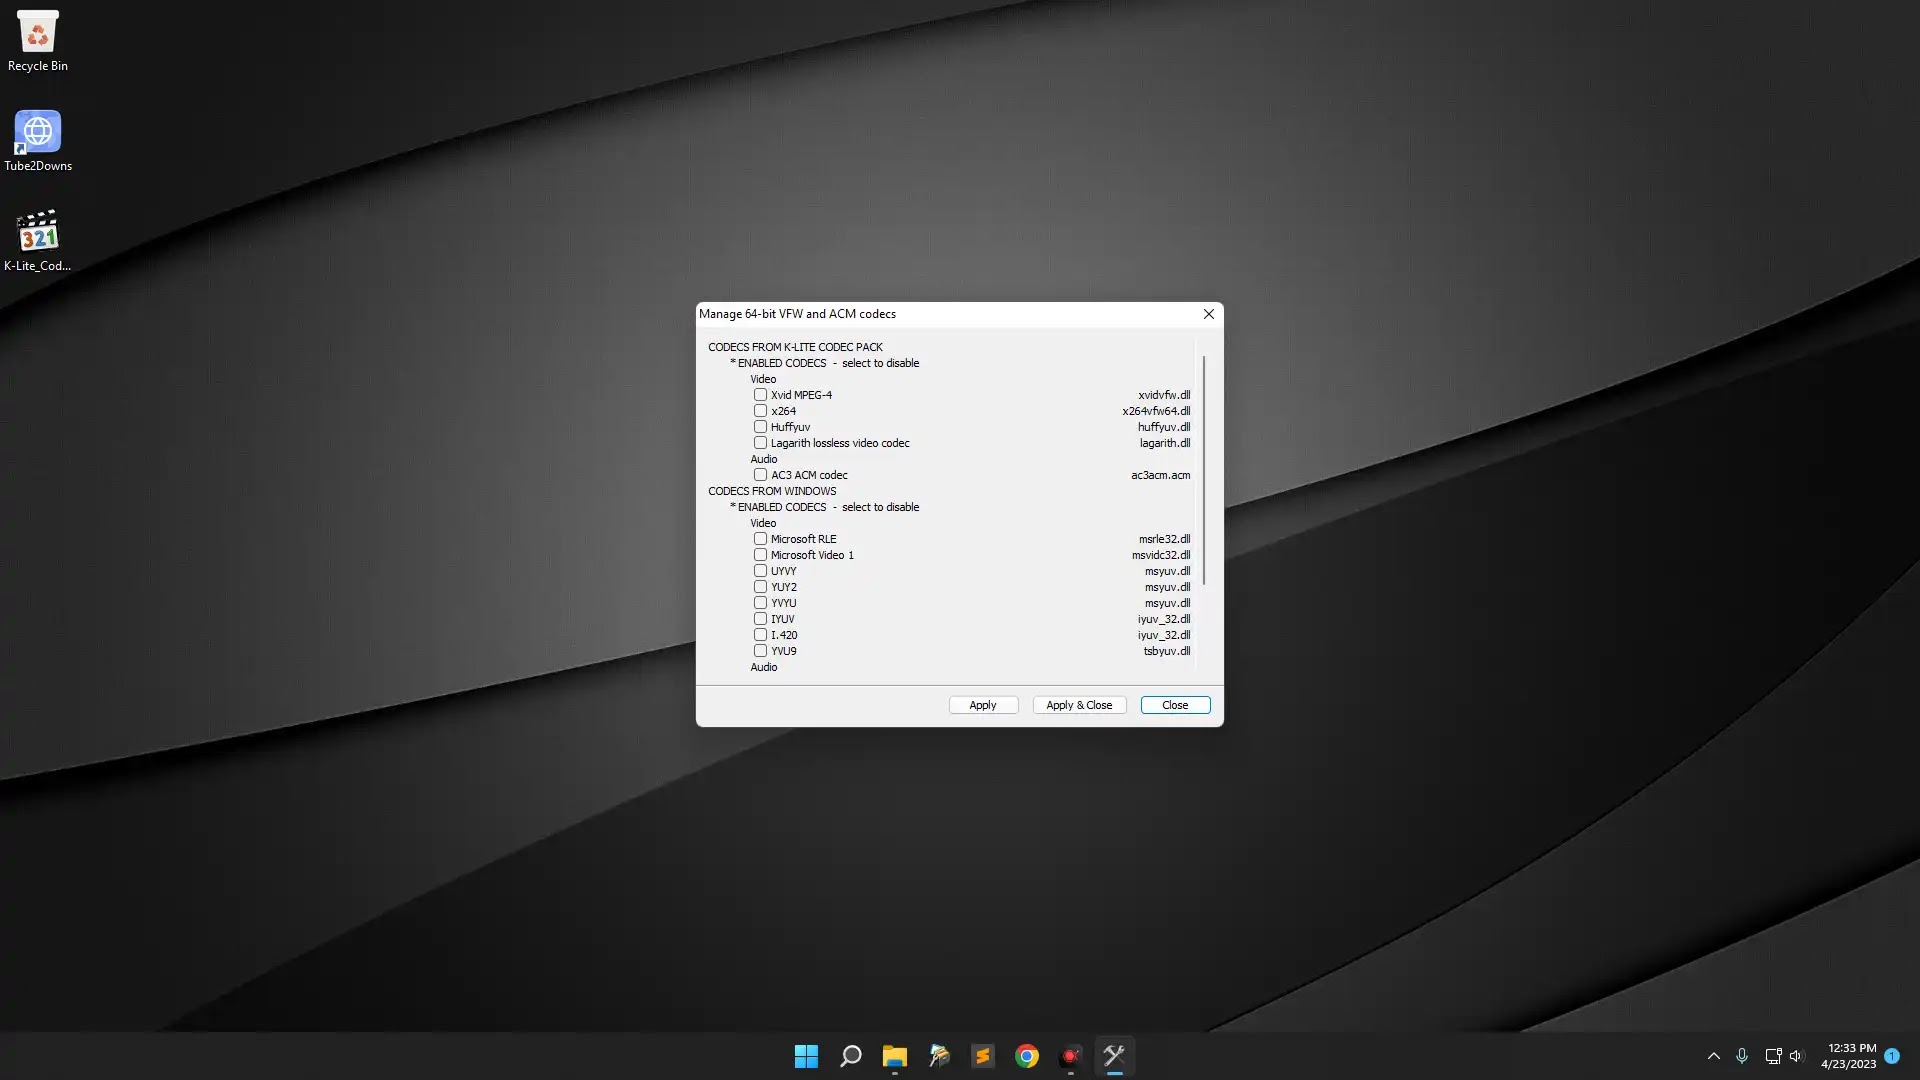Click the Recycle Bin icon

pos(37,29)
